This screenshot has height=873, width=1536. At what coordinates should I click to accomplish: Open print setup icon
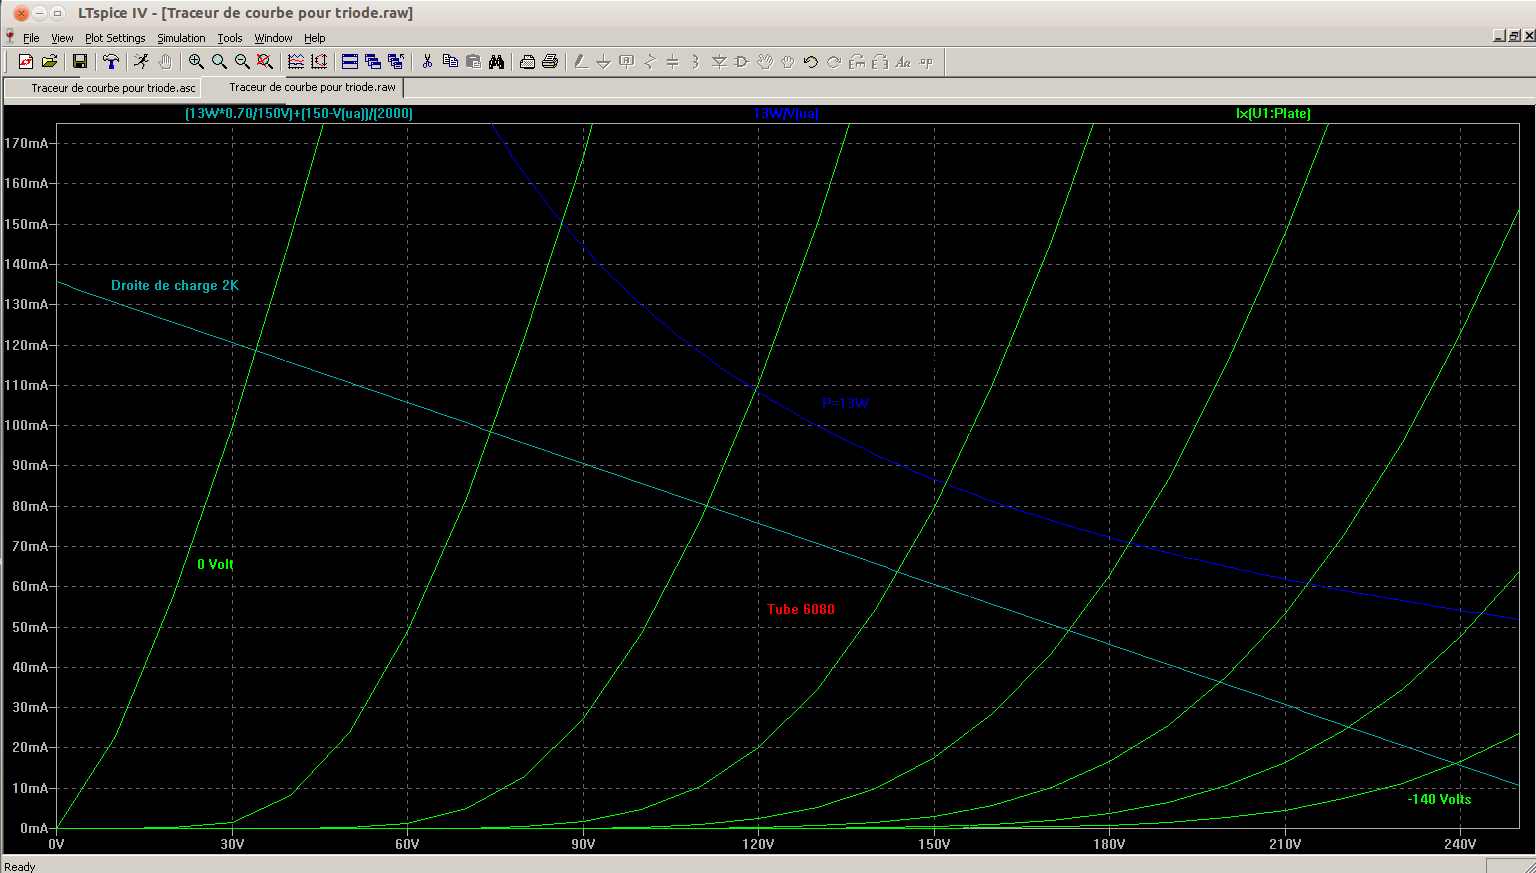click(527, 62)
